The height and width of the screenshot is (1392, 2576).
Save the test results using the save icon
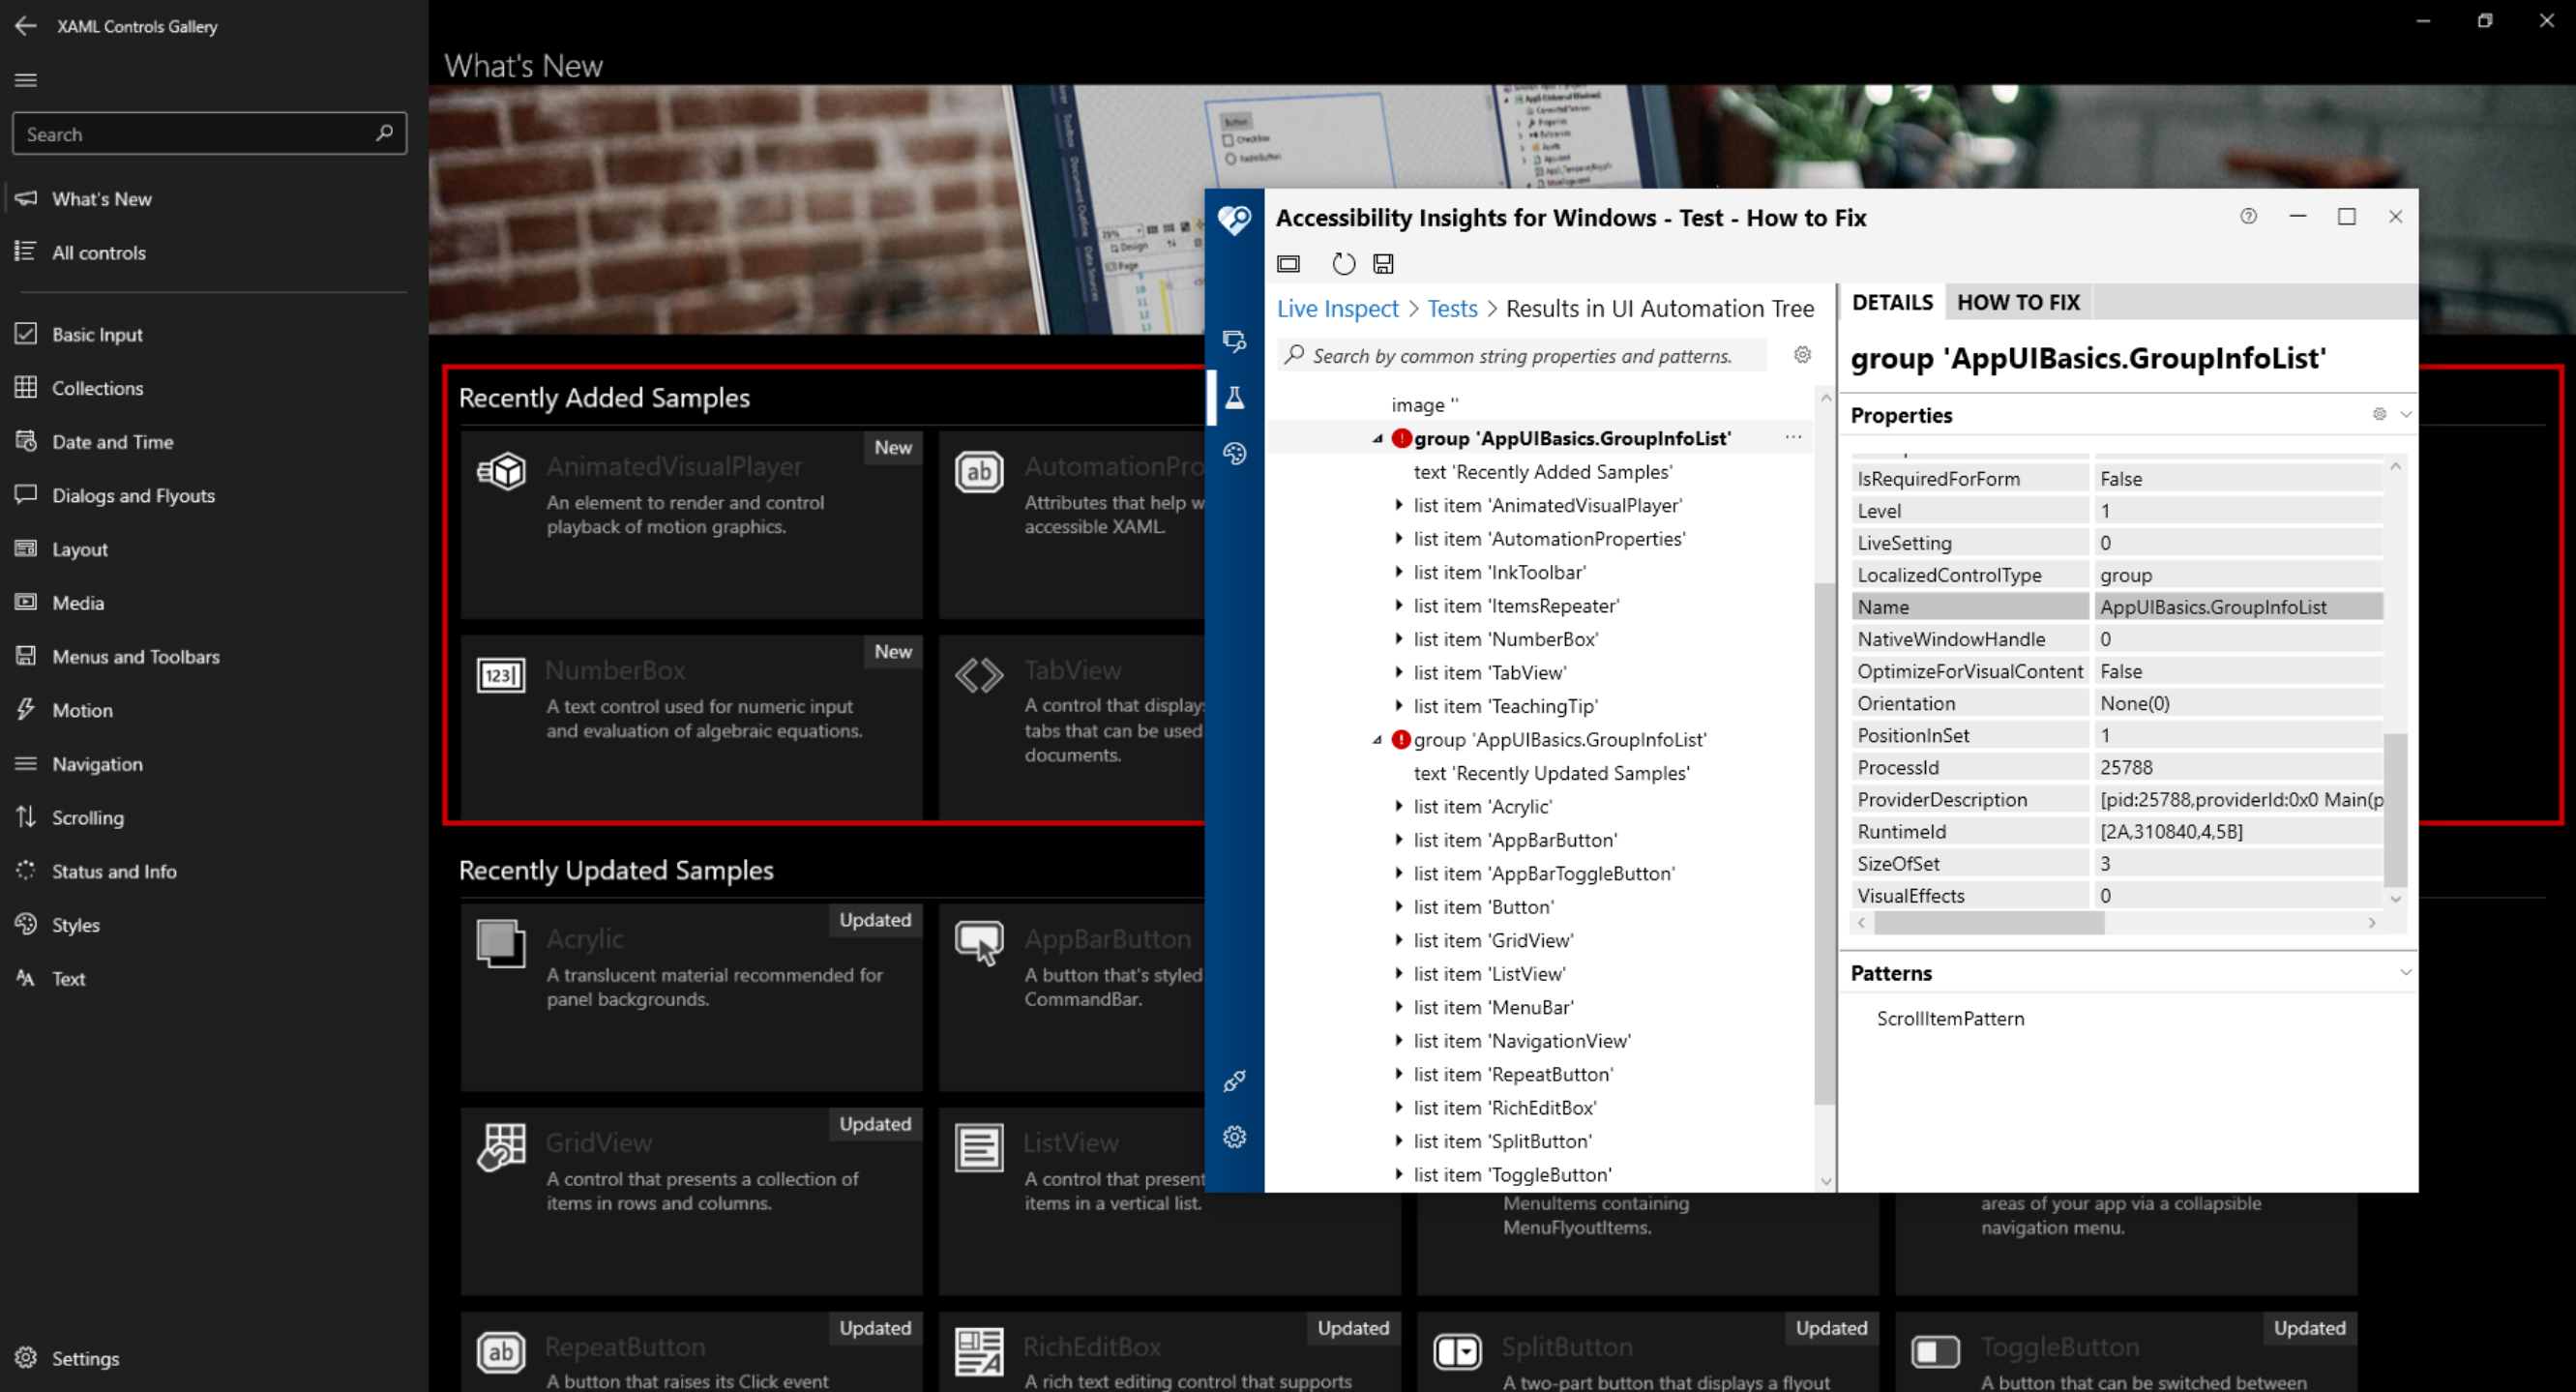pos(1384,263)
